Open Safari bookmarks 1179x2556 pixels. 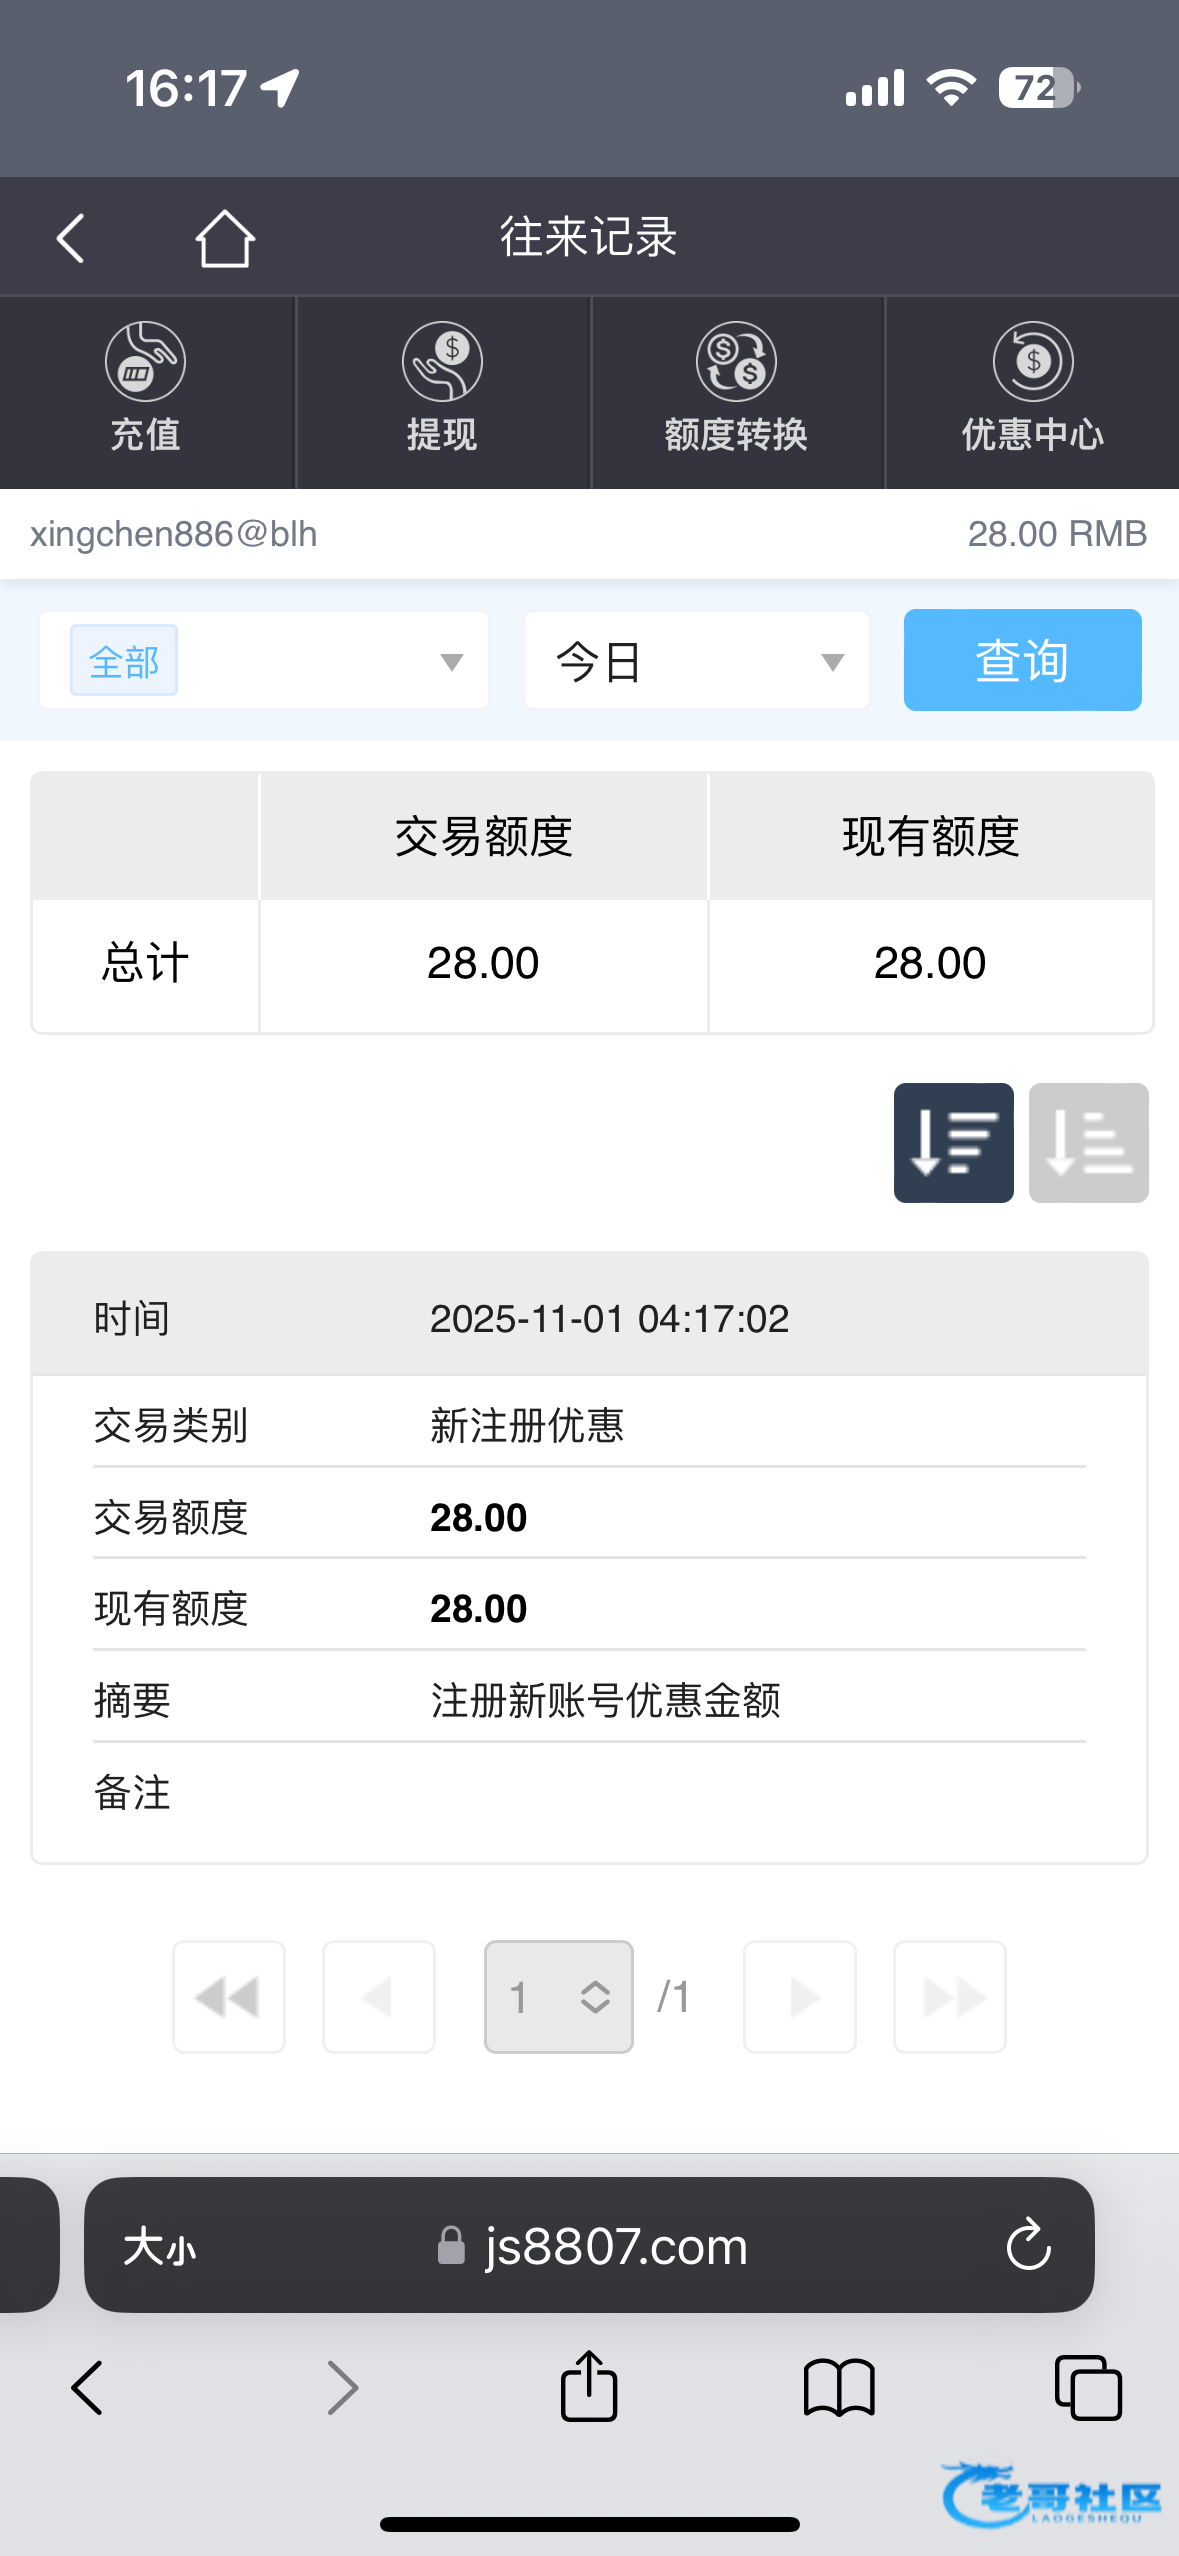[x=839, y=2387]
